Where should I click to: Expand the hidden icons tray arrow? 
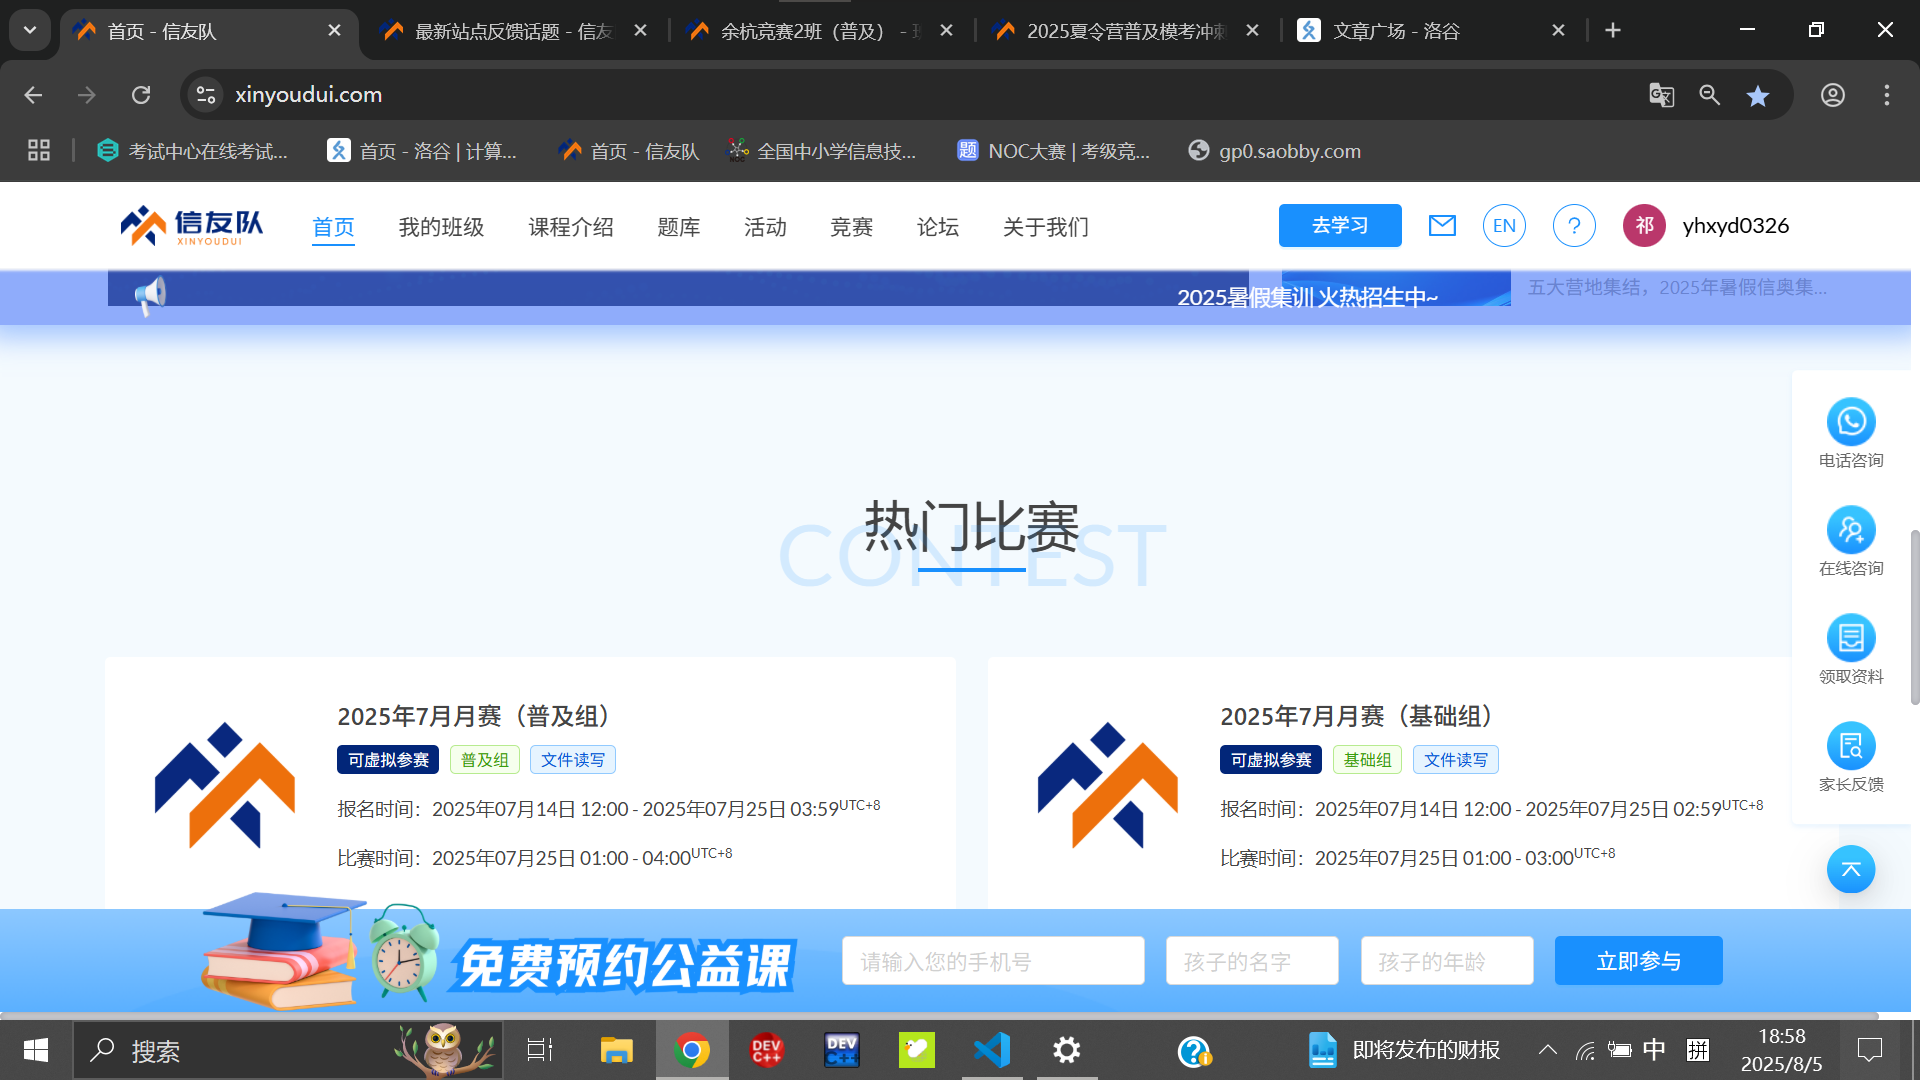click(1547, 1050)
